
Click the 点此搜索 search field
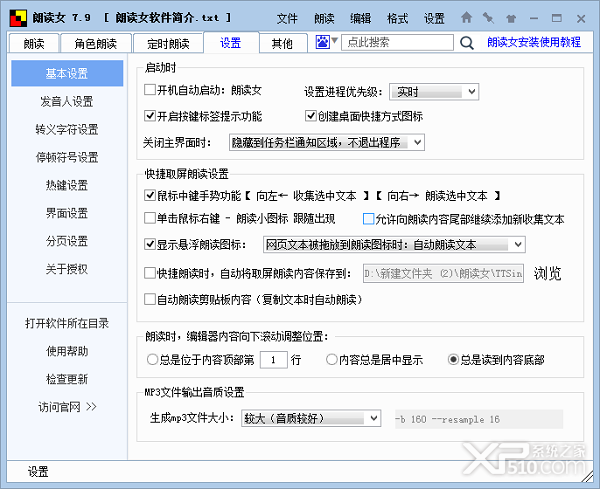coord(397,42)
